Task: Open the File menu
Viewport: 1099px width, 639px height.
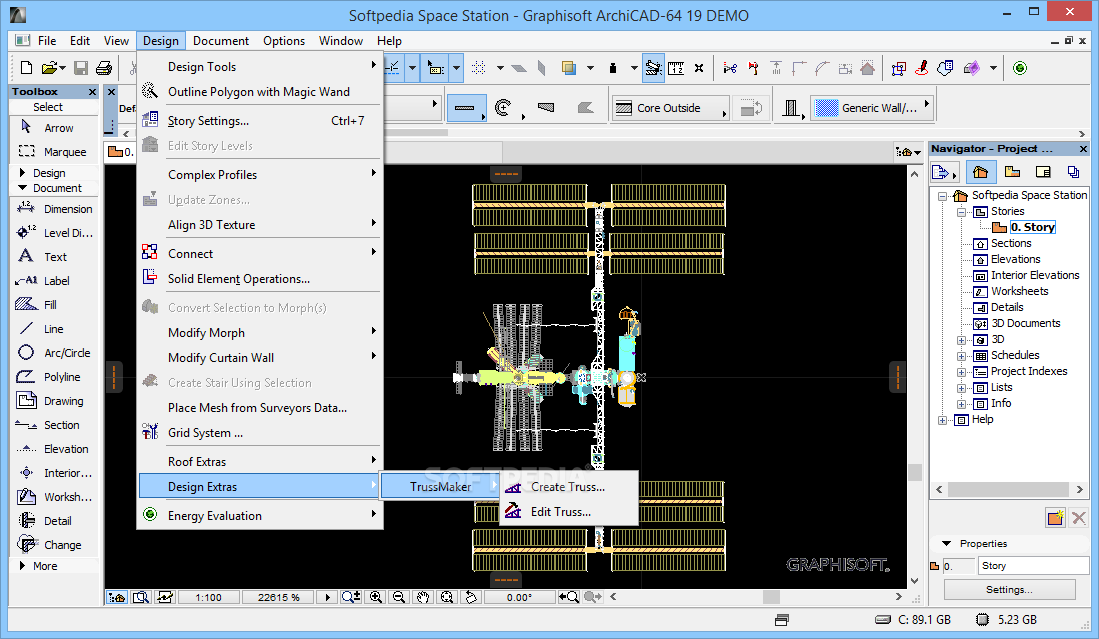Action: click(47, 41)
